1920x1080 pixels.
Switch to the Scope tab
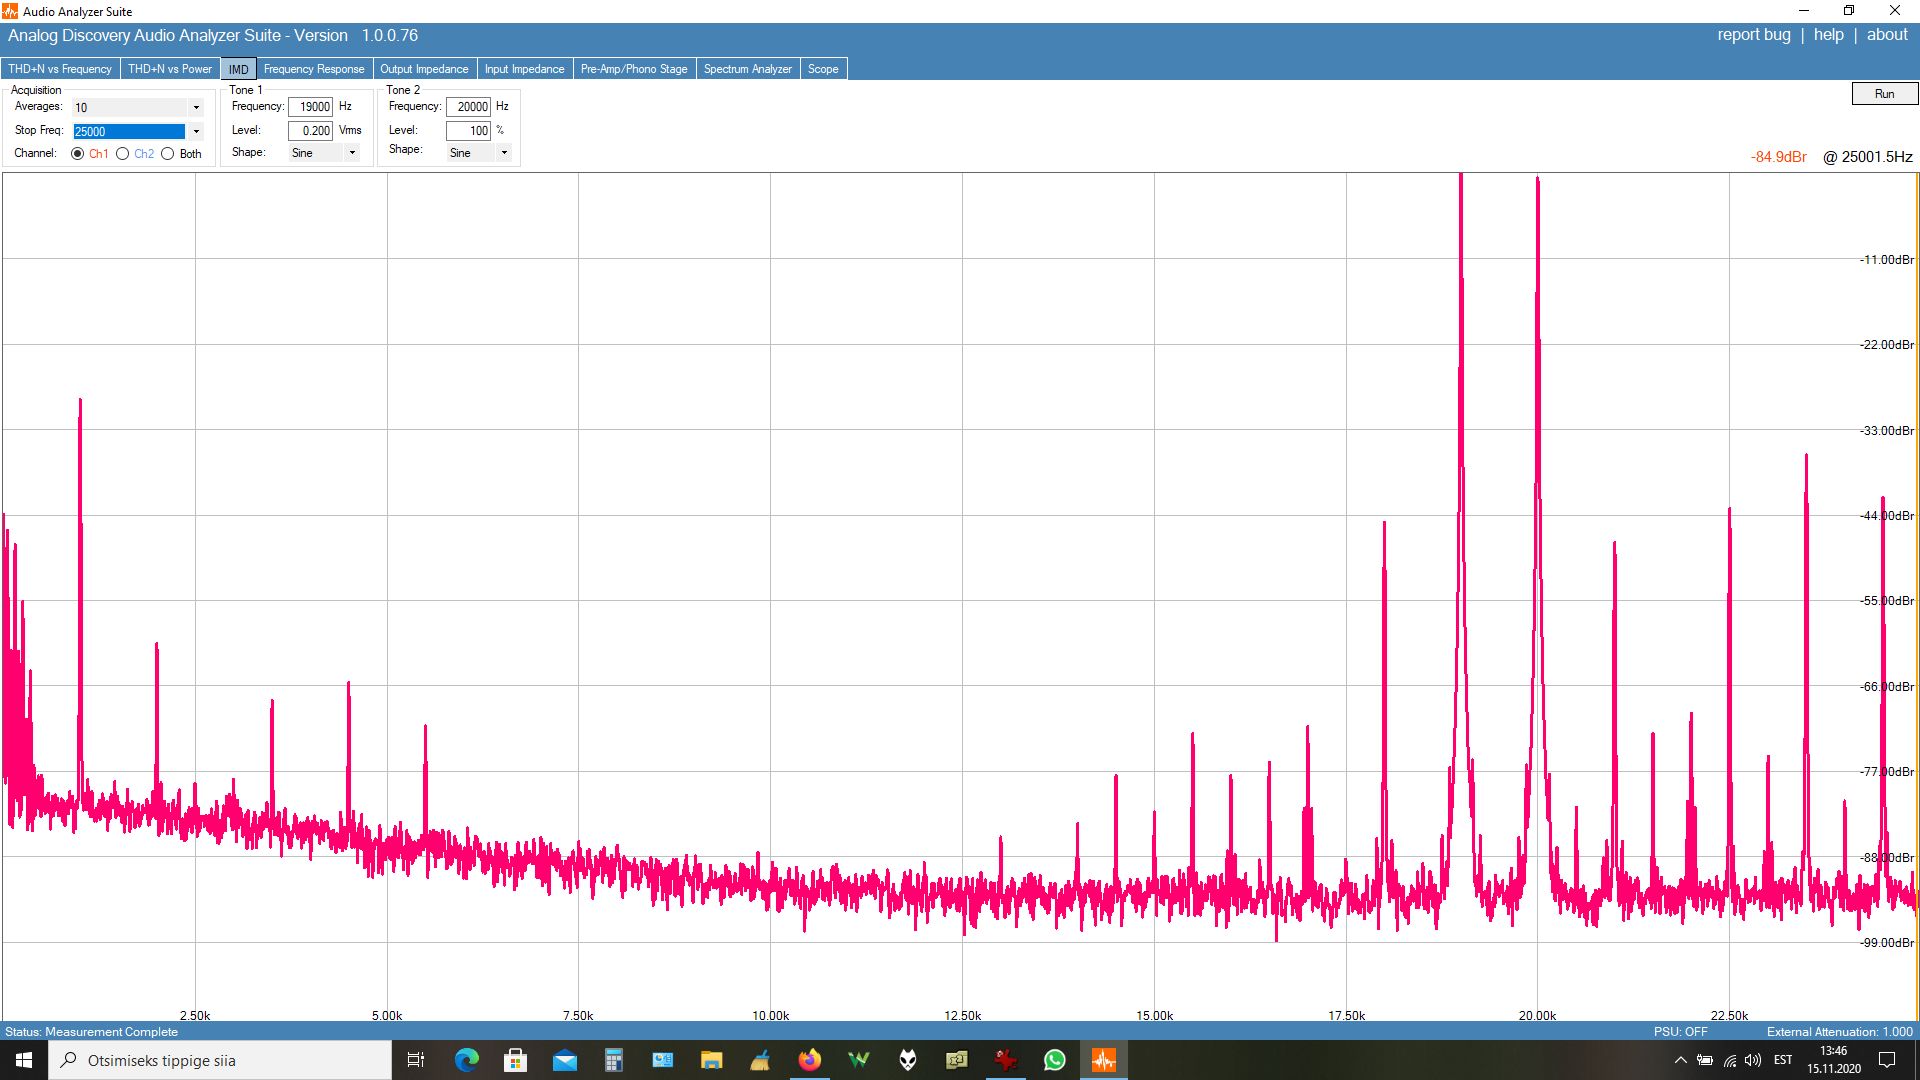point(823,69)
